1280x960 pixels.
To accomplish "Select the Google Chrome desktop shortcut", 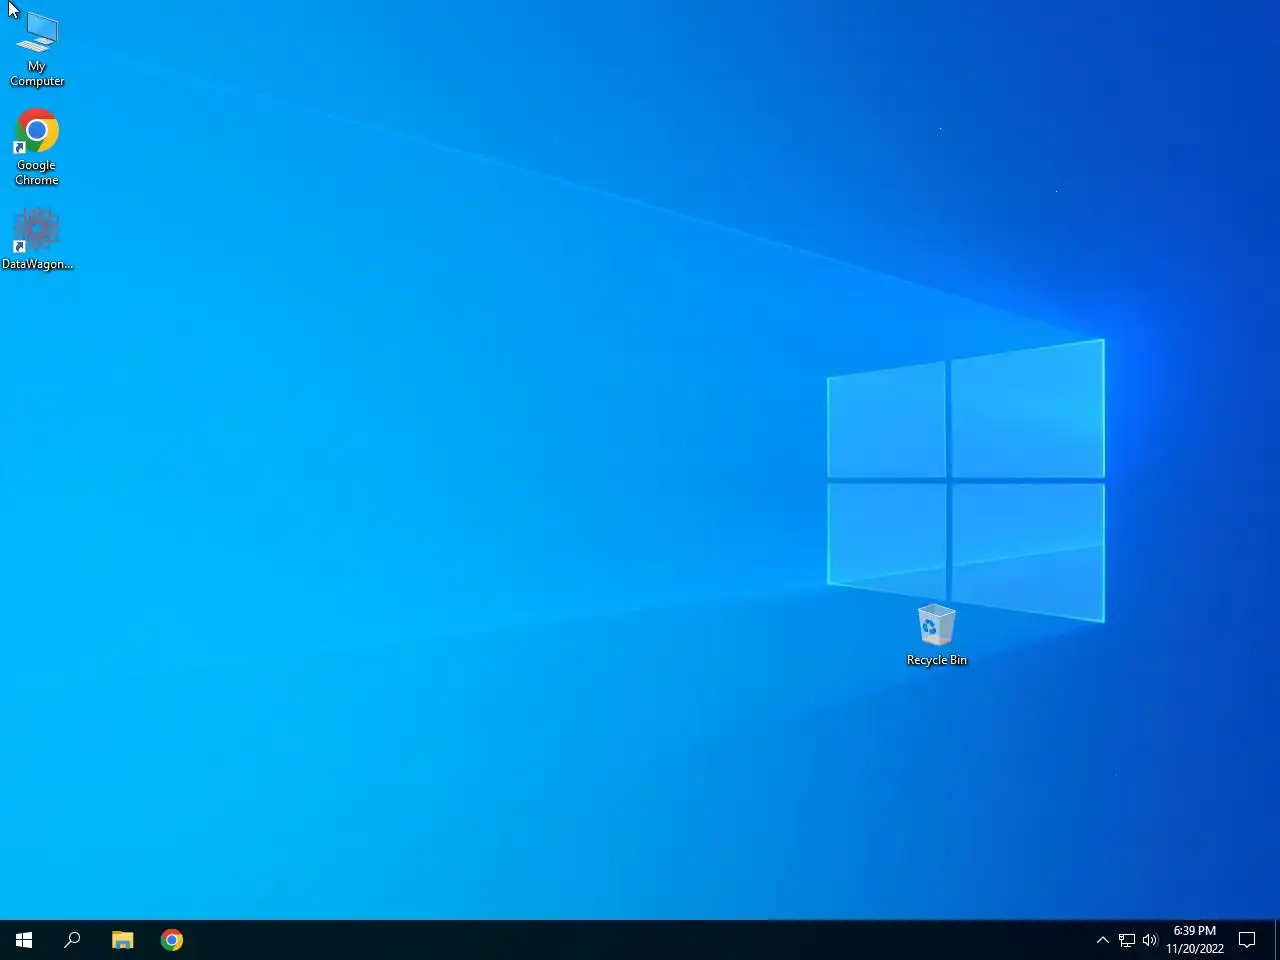I will pos(37,147).
